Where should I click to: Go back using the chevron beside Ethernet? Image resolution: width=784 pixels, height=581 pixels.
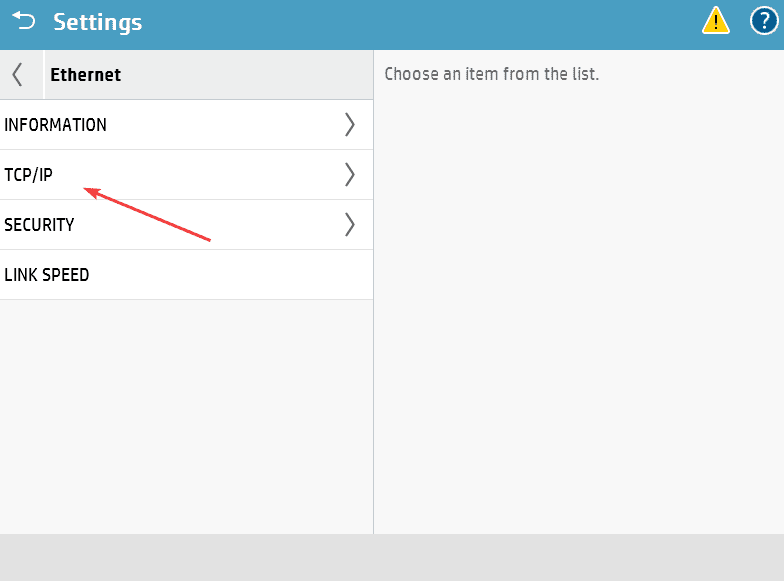click(x=18, y=75)
